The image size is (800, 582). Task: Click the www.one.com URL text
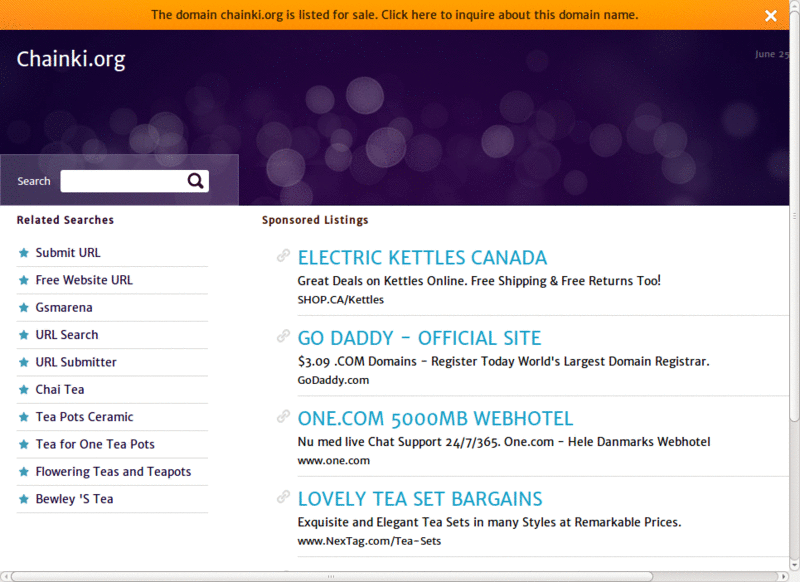point(334,461)
